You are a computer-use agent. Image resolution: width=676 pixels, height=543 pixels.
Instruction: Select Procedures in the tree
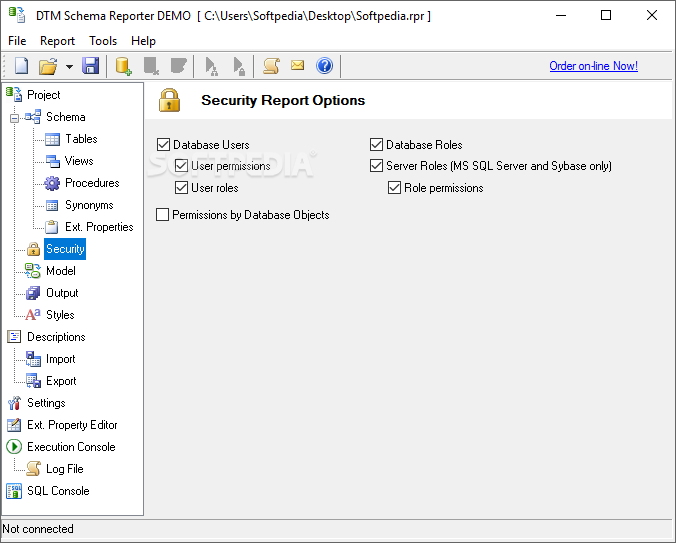coord(92,183)
